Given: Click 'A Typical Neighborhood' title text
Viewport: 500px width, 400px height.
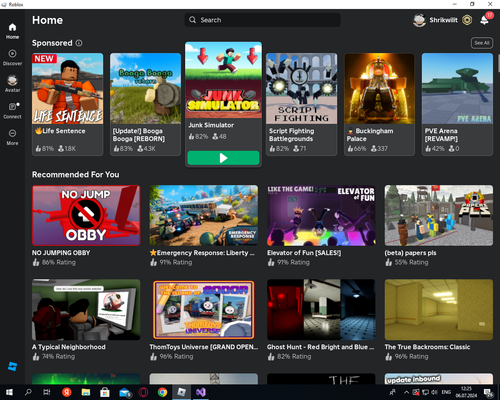Looking at the screenshot, I should click(x=69, y=347).
